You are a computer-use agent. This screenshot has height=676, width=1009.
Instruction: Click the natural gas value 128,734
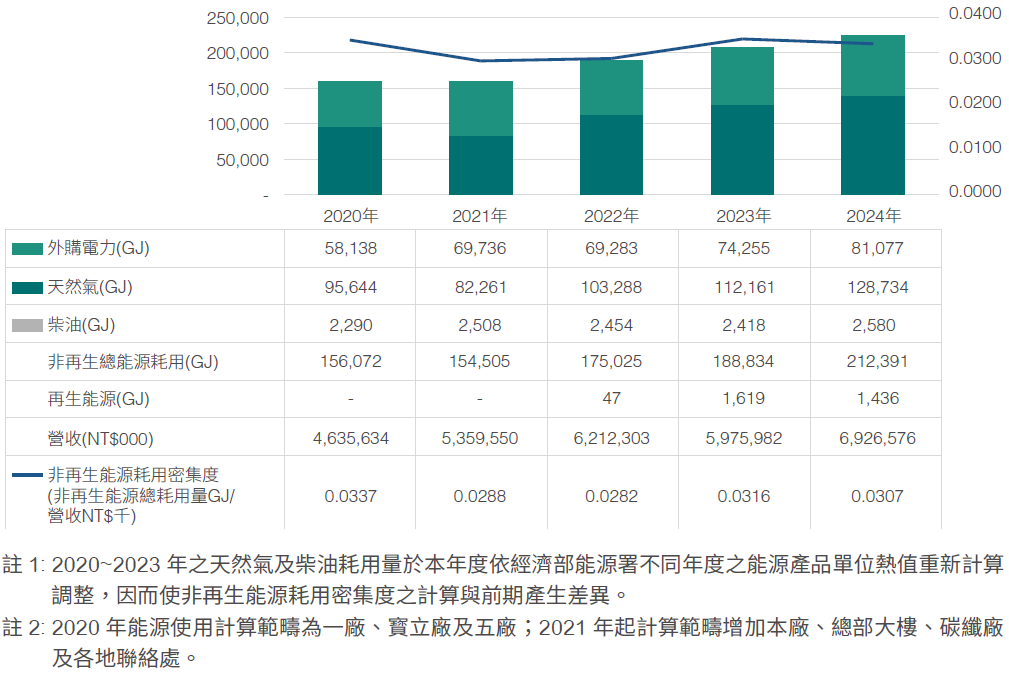(875, 287)
